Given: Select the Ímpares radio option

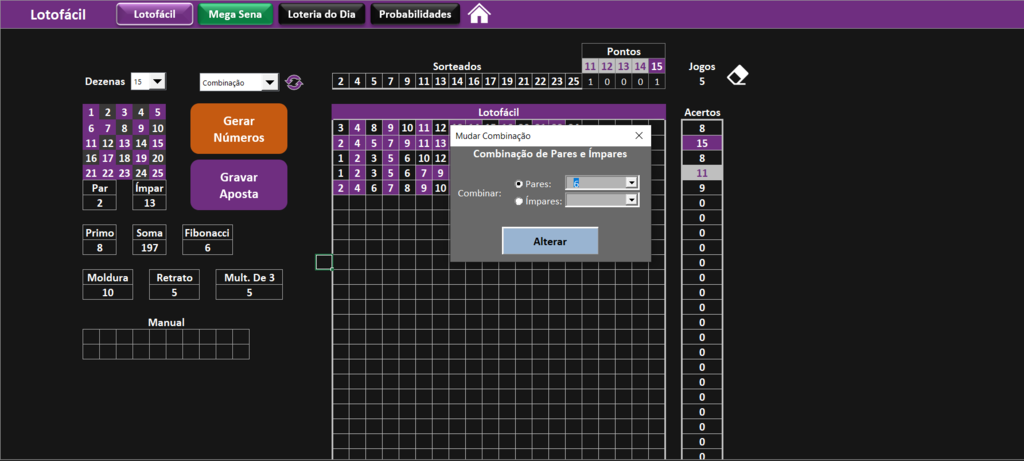Looking at the screenshot, I should click(x=520, y=202).
